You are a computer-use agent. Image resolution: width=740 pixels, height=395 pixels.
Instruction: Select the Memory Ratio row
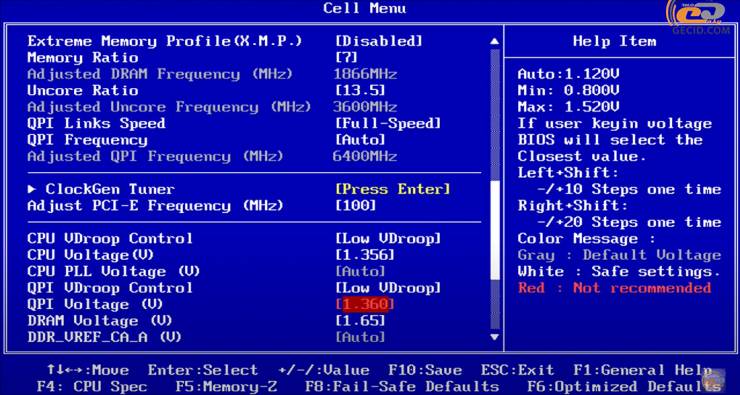point(83,58)
